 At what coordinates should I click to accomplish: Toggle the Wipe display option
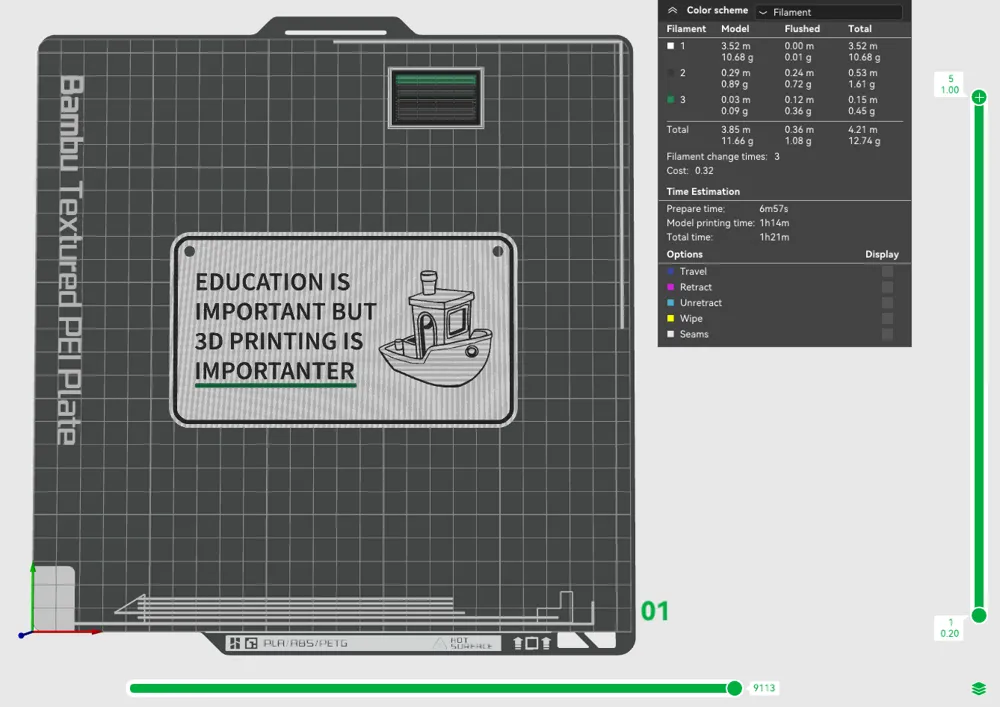pyautogui.click(x=886, y=318)
